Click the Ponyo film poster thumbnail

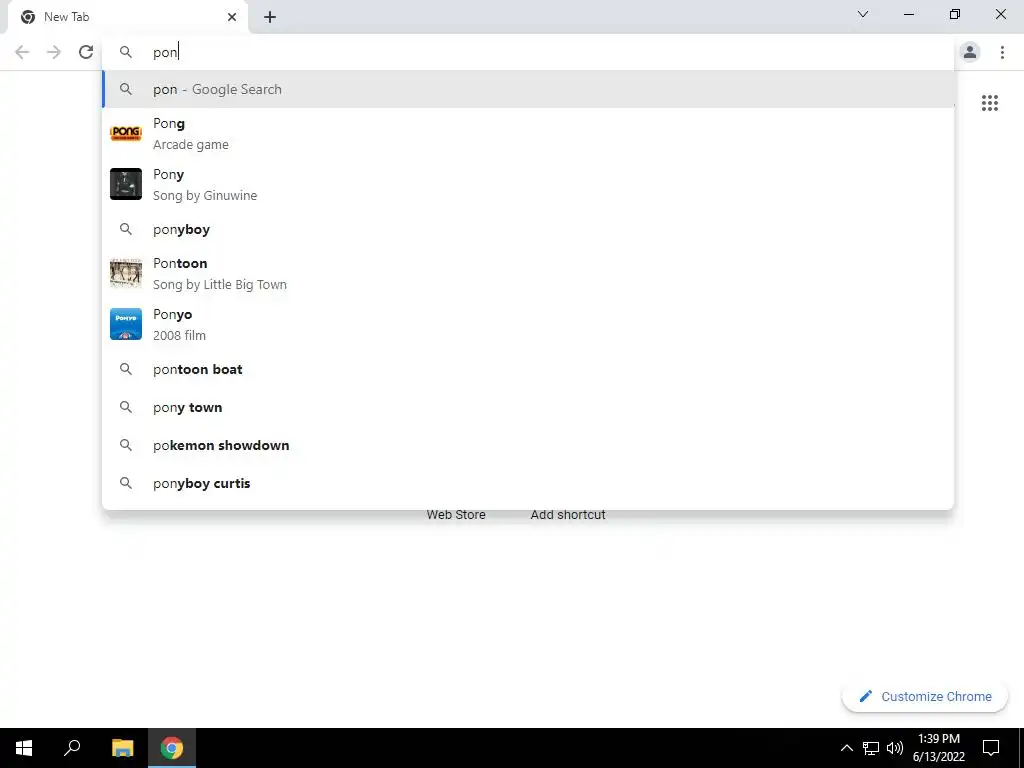(x=126, y=324)
